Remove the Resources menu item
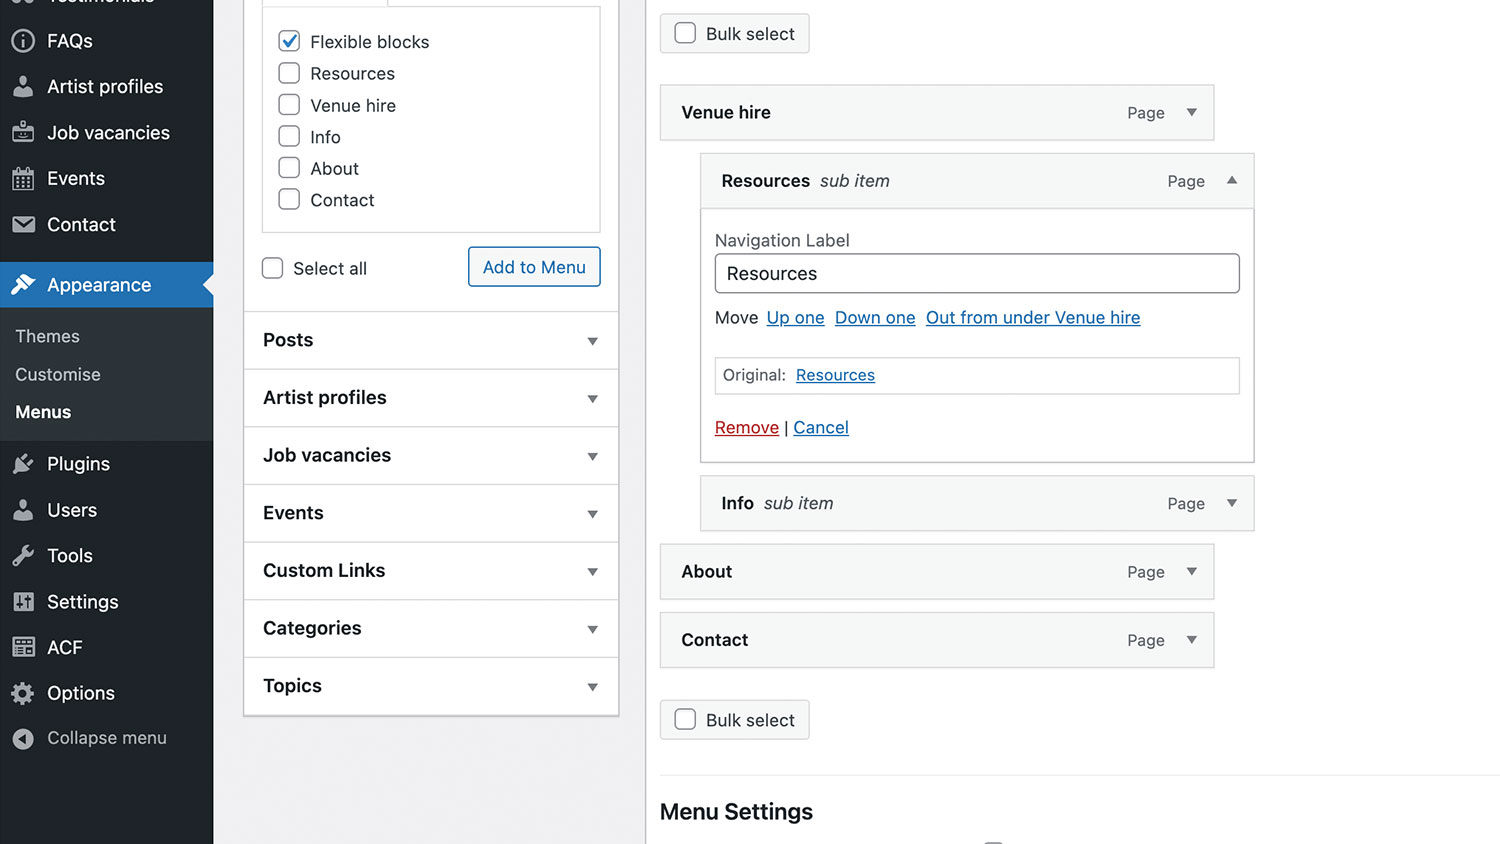 [x=746, y=428]
